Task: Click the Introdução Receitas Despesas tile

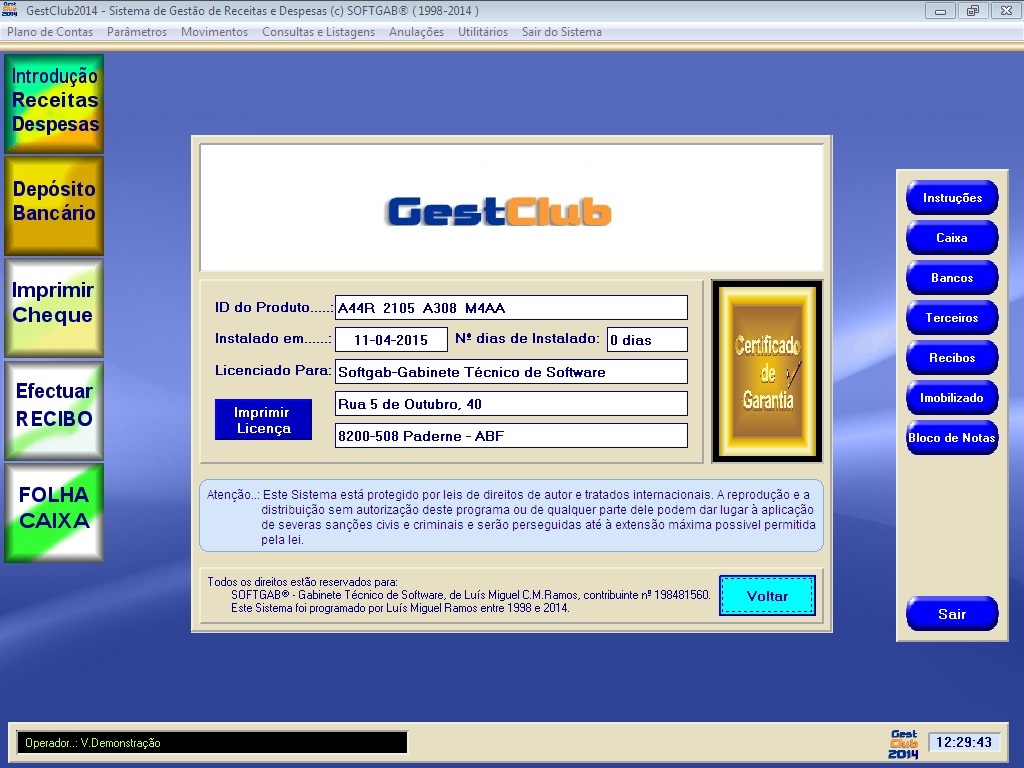Action: pos(54,103)
